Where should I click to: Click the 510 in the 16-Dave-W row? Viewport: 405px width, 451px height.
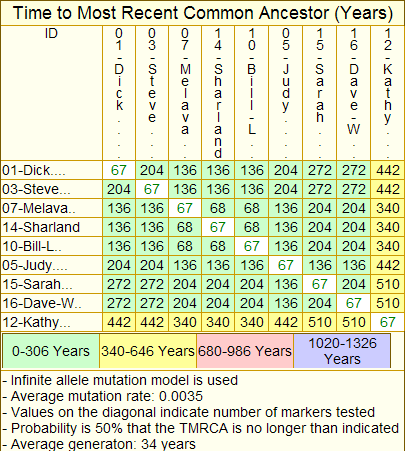(x=388, y=303)
